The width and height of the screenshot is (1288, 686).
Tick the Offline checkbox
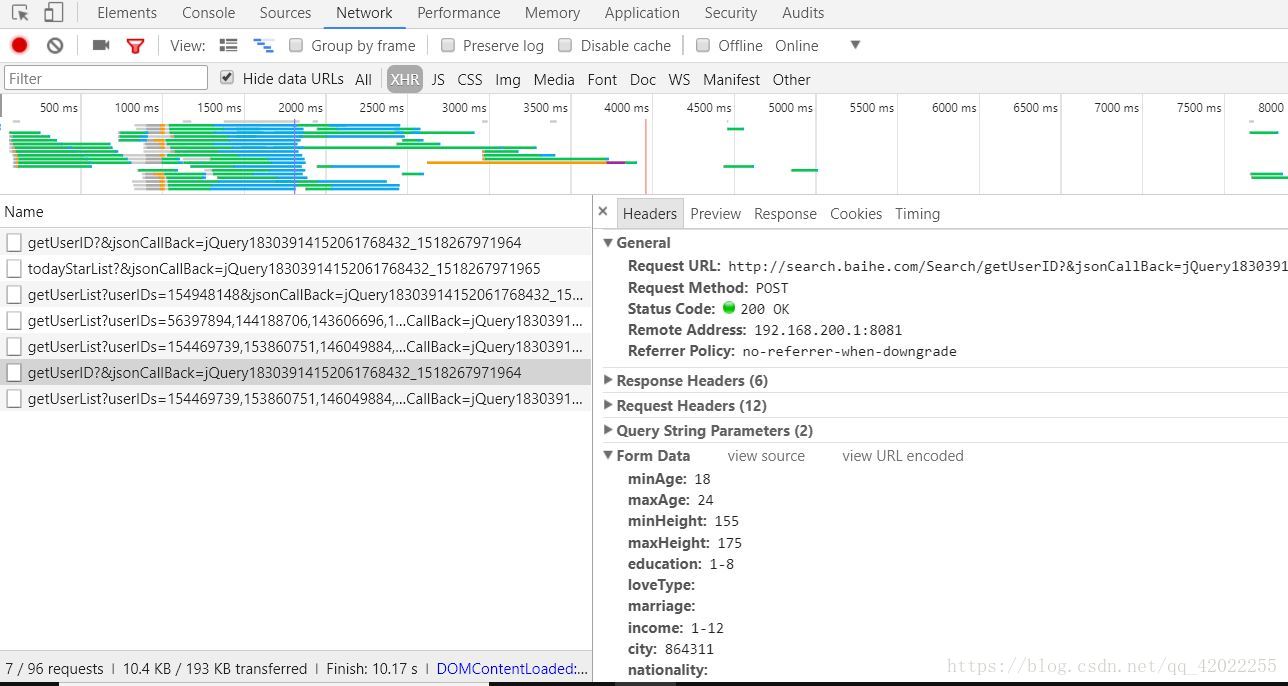(703, 45)
